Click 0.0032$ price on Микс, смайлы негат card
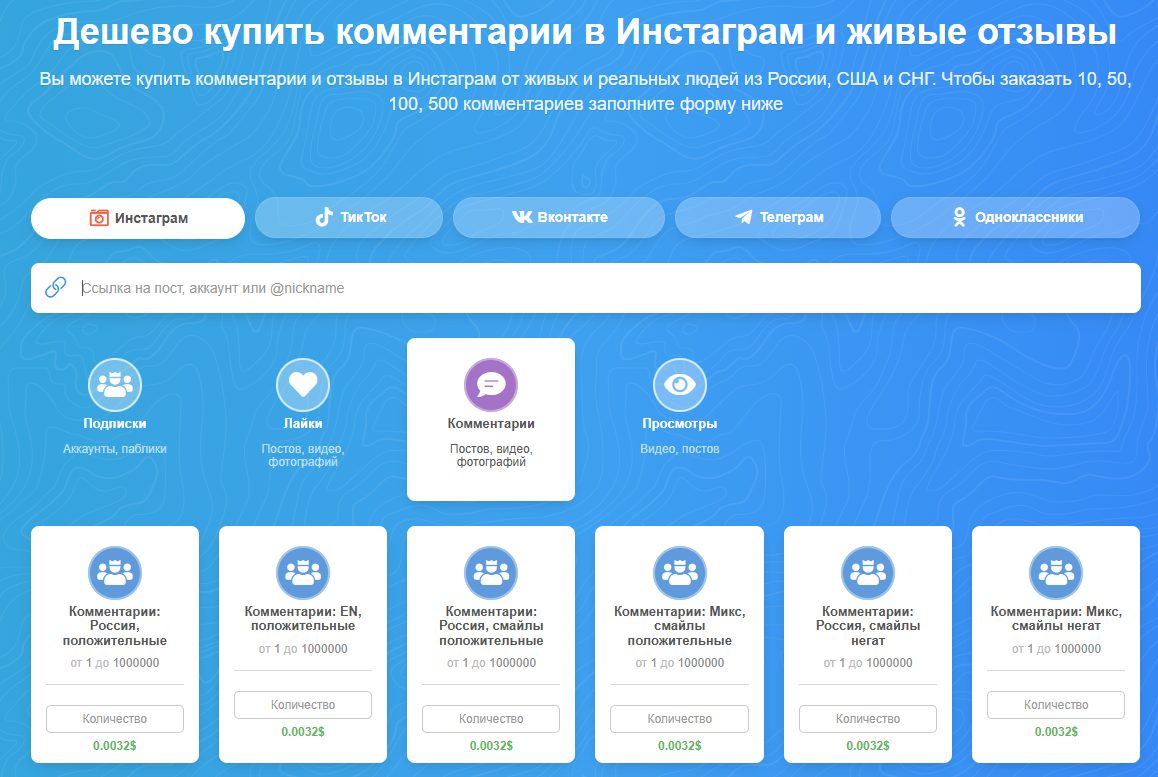 coord(1056,732)
